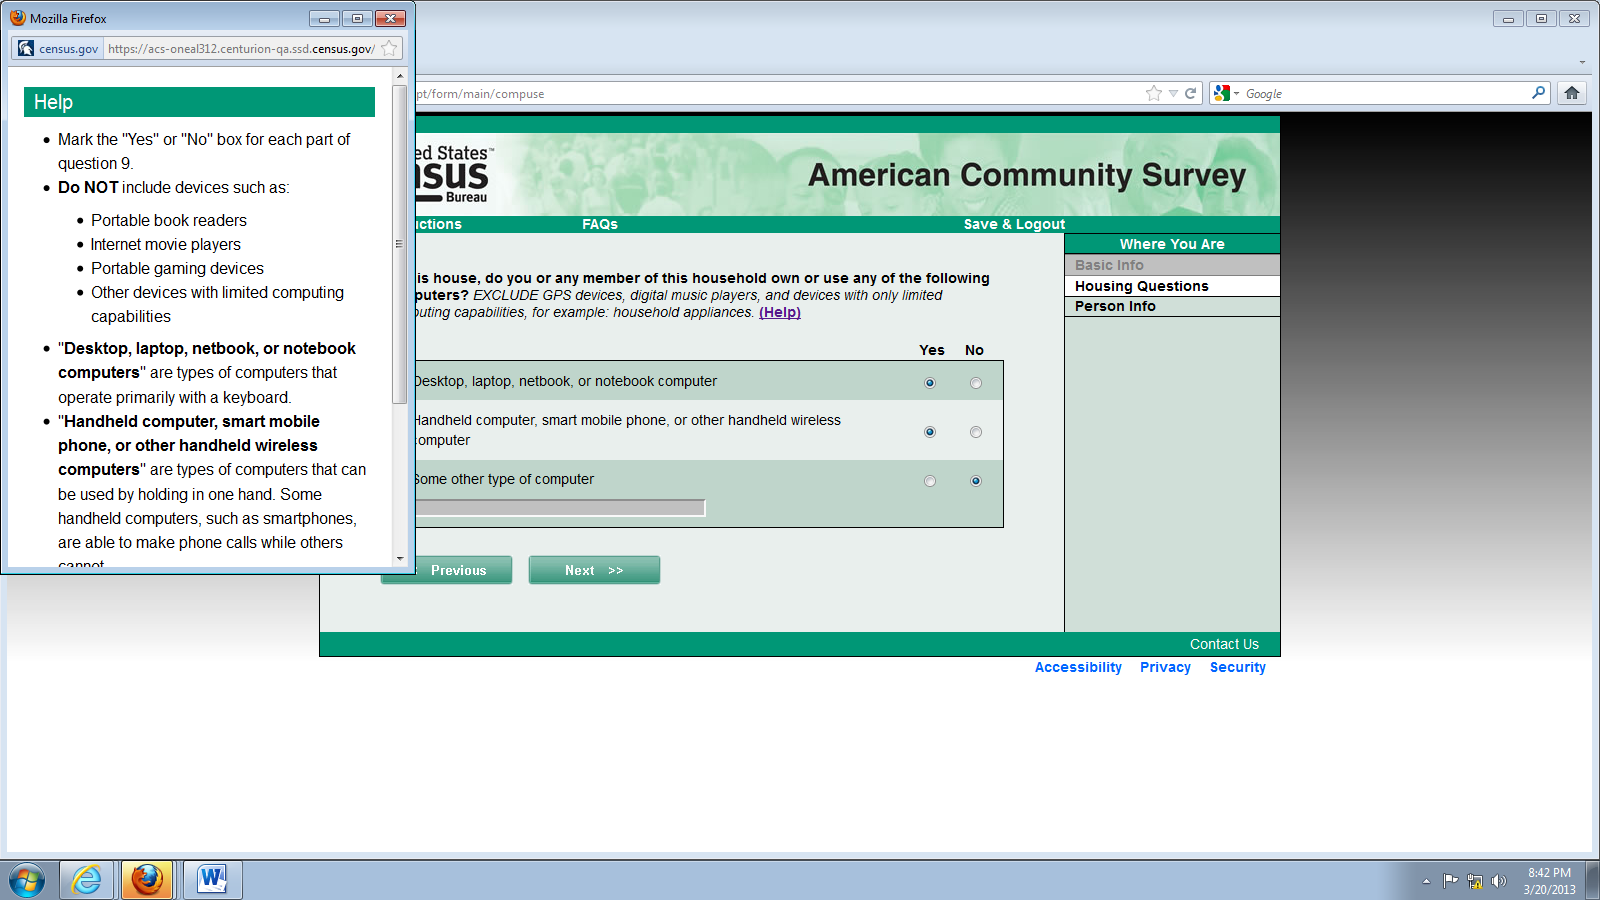Screen dimensions: 1600x900
Task: Click the taskbar clock showing 8:42 PM
Action: 1549,881
